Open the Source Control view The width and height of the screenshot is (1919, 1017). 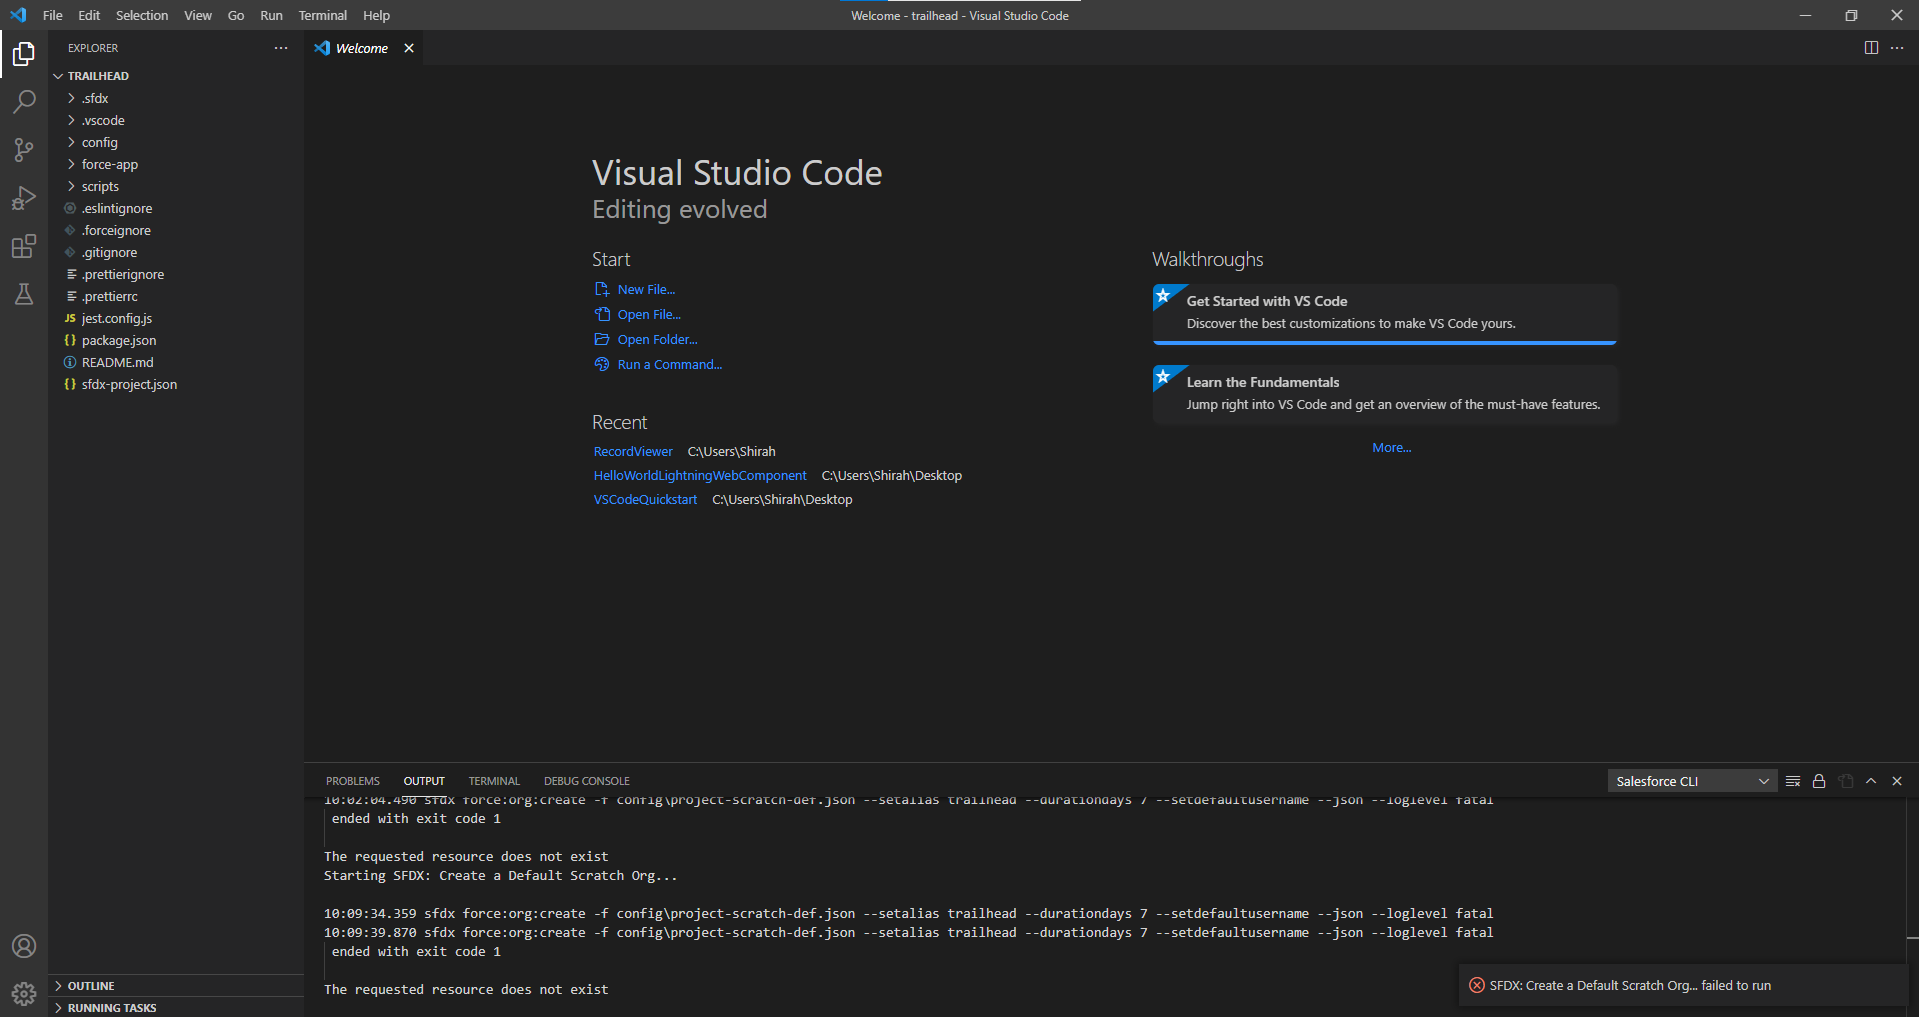pos(24,149)
